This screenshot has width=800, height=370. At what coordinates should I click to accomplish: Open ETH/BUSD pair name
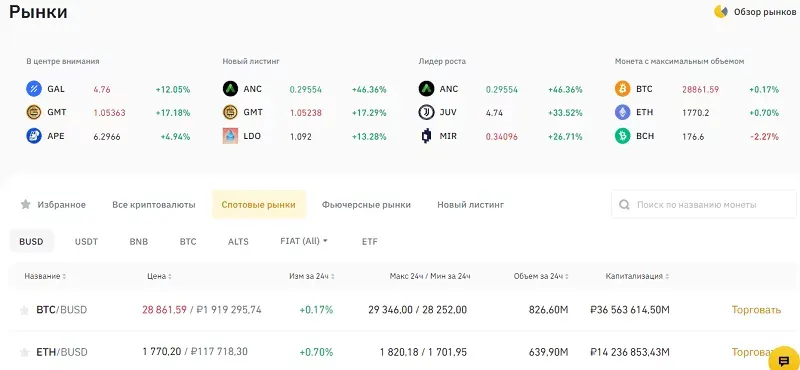tap(62, 352)
